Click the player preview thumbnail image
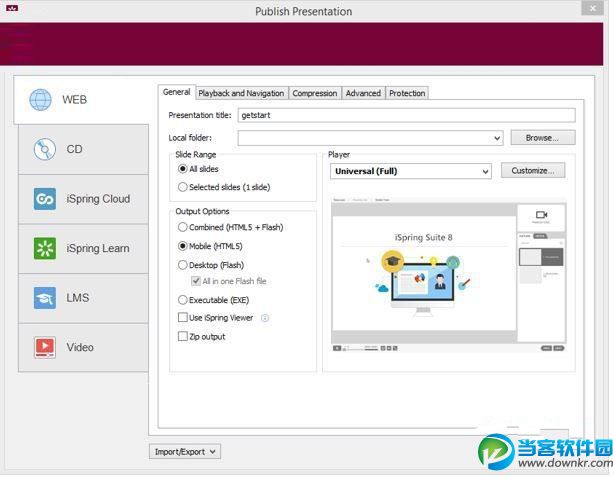 tap(448, 274)
